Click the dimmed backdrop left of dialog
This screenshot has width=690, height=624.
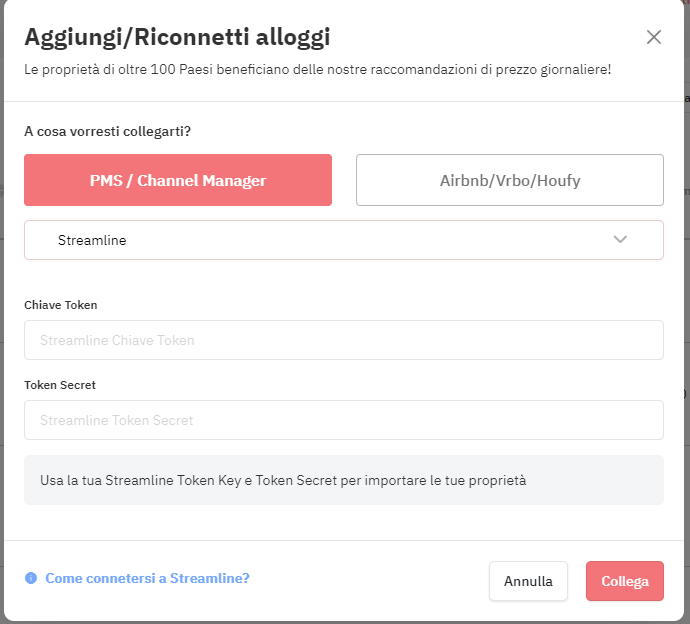2,308
